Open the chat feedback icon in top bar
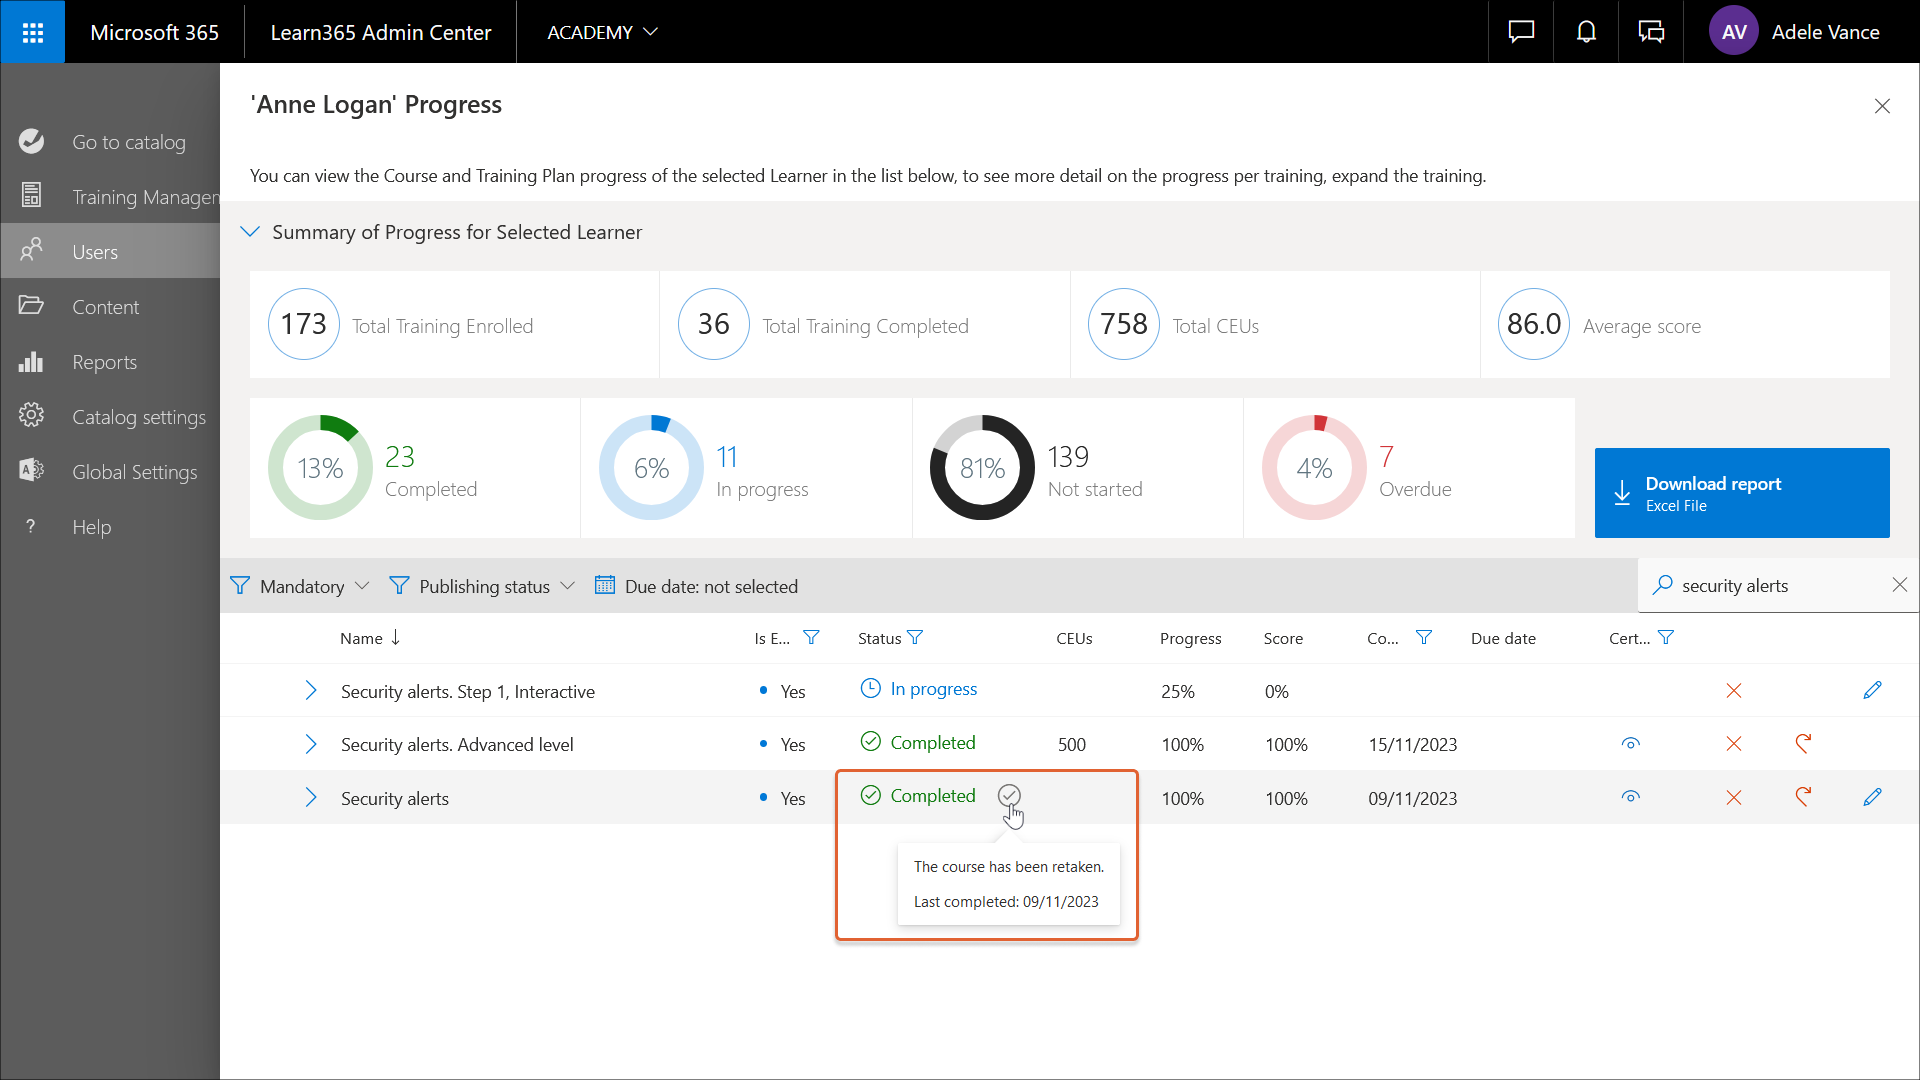The image size is (1920, 1080). (x=1521, y=32)
